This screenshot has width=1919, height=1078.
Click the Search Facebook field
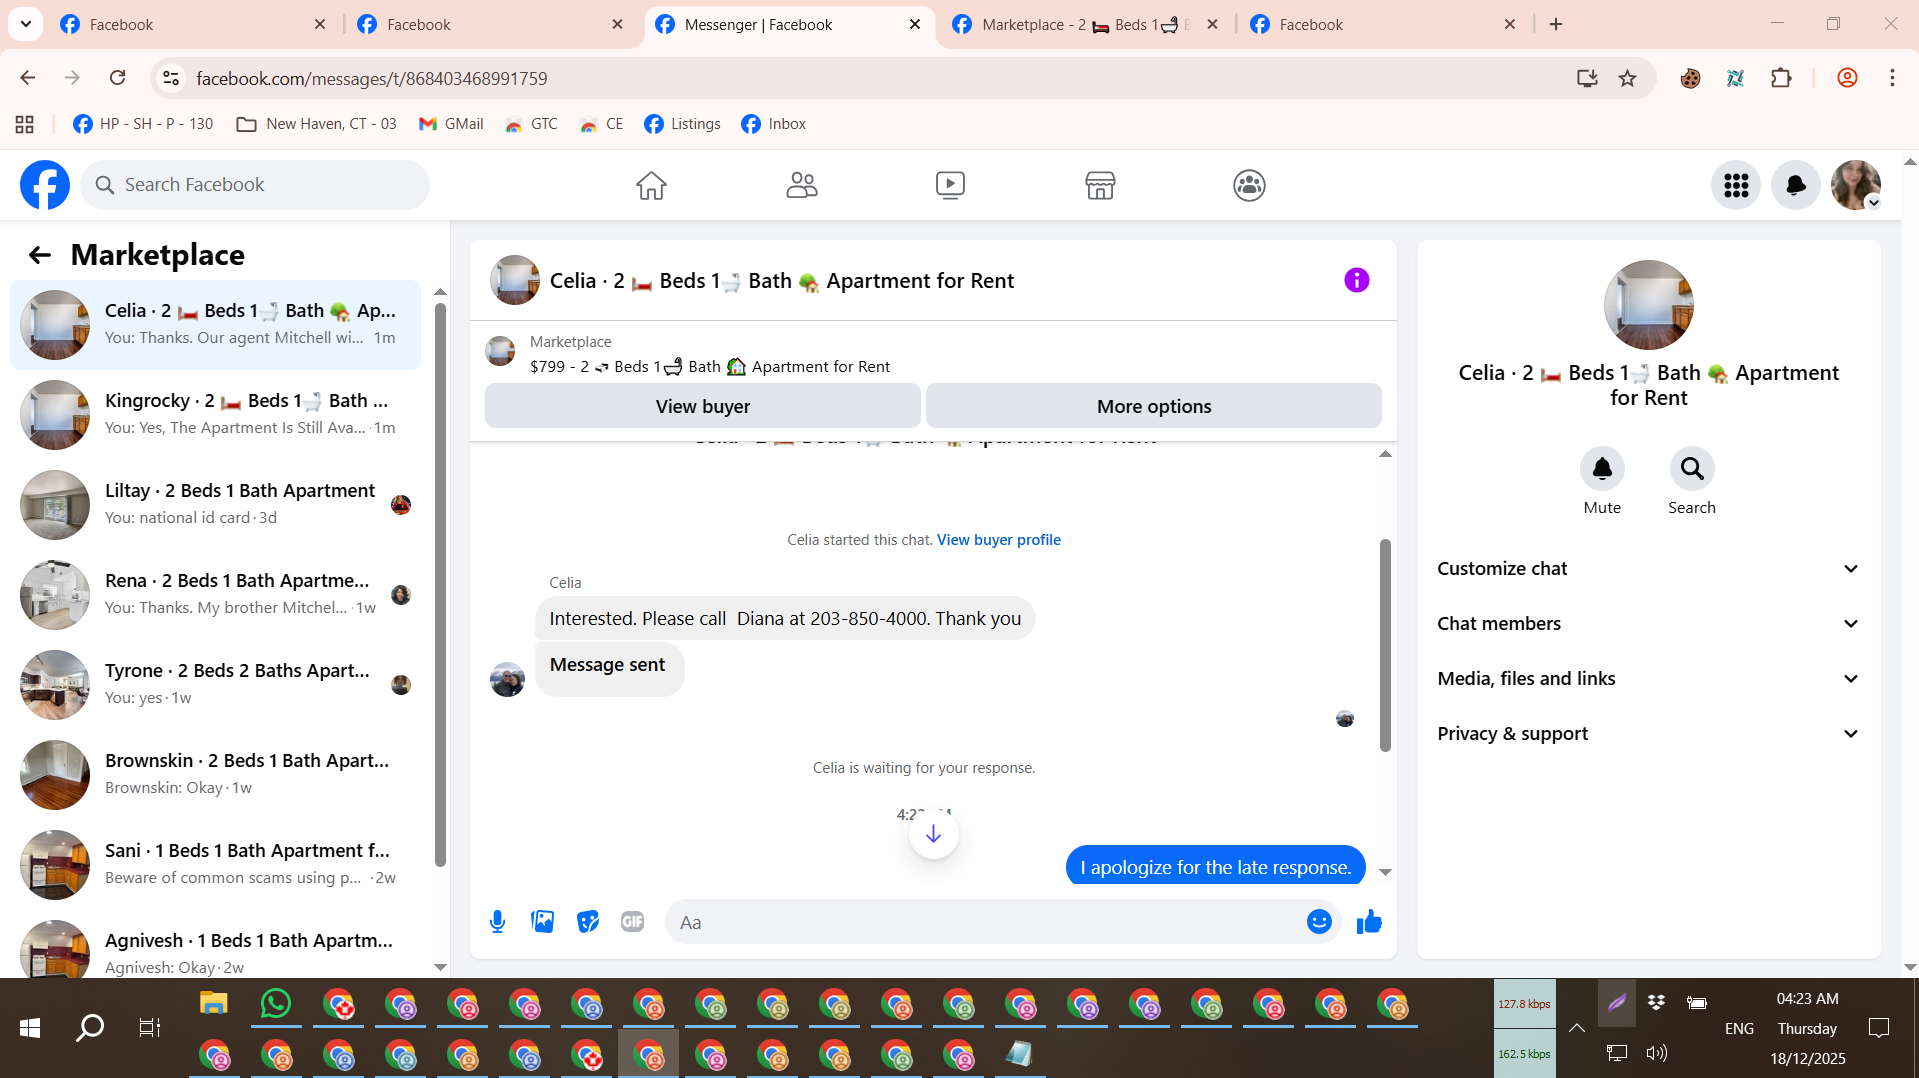255,185
